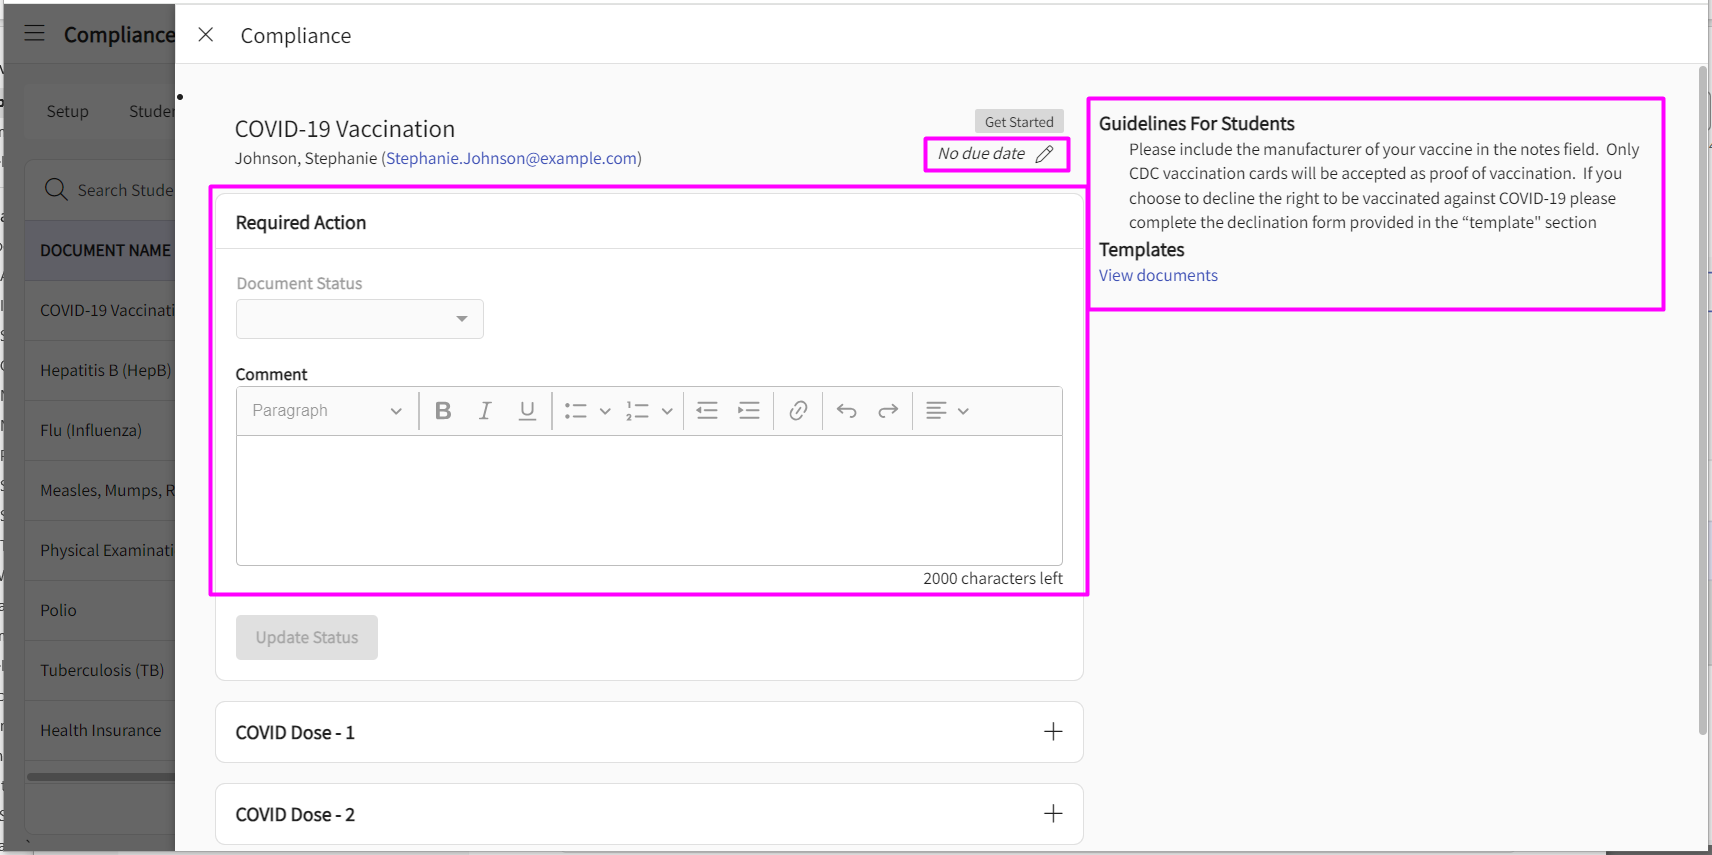Open the Paragraph style dropdown

click(x=326, y=411)
